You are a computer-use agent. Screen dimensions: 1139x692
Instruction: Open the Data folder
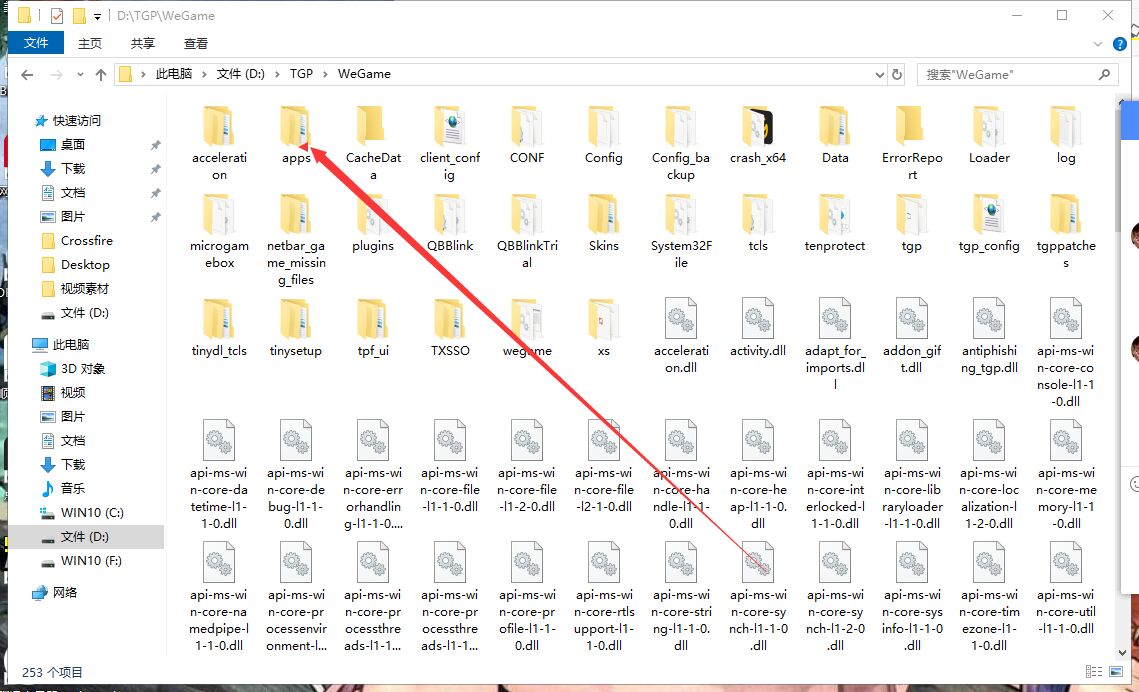pos(835,136)
